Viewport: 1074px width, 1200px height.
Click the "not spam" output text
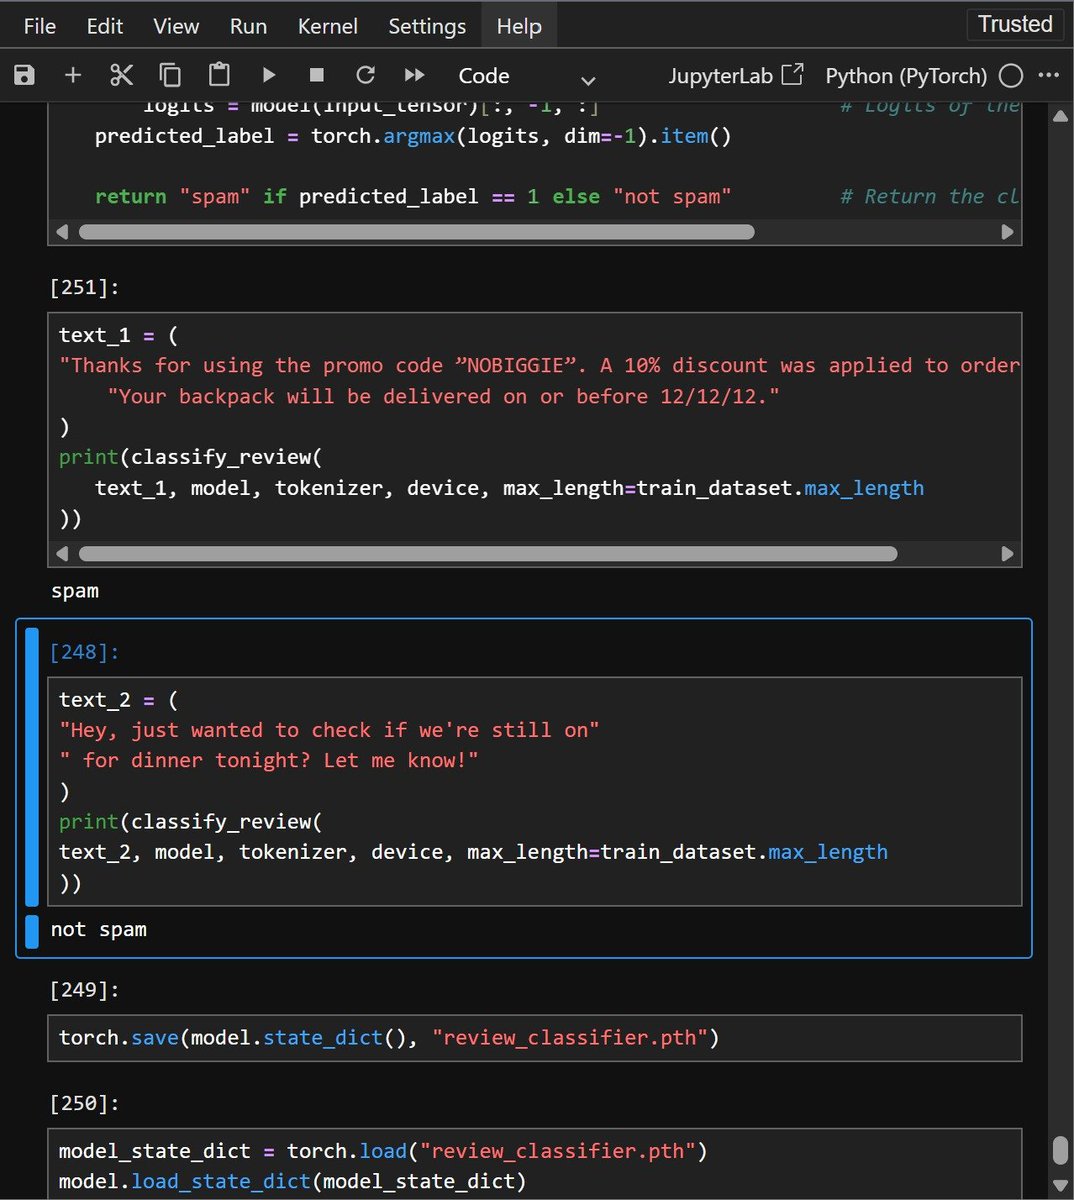point(99,930)
